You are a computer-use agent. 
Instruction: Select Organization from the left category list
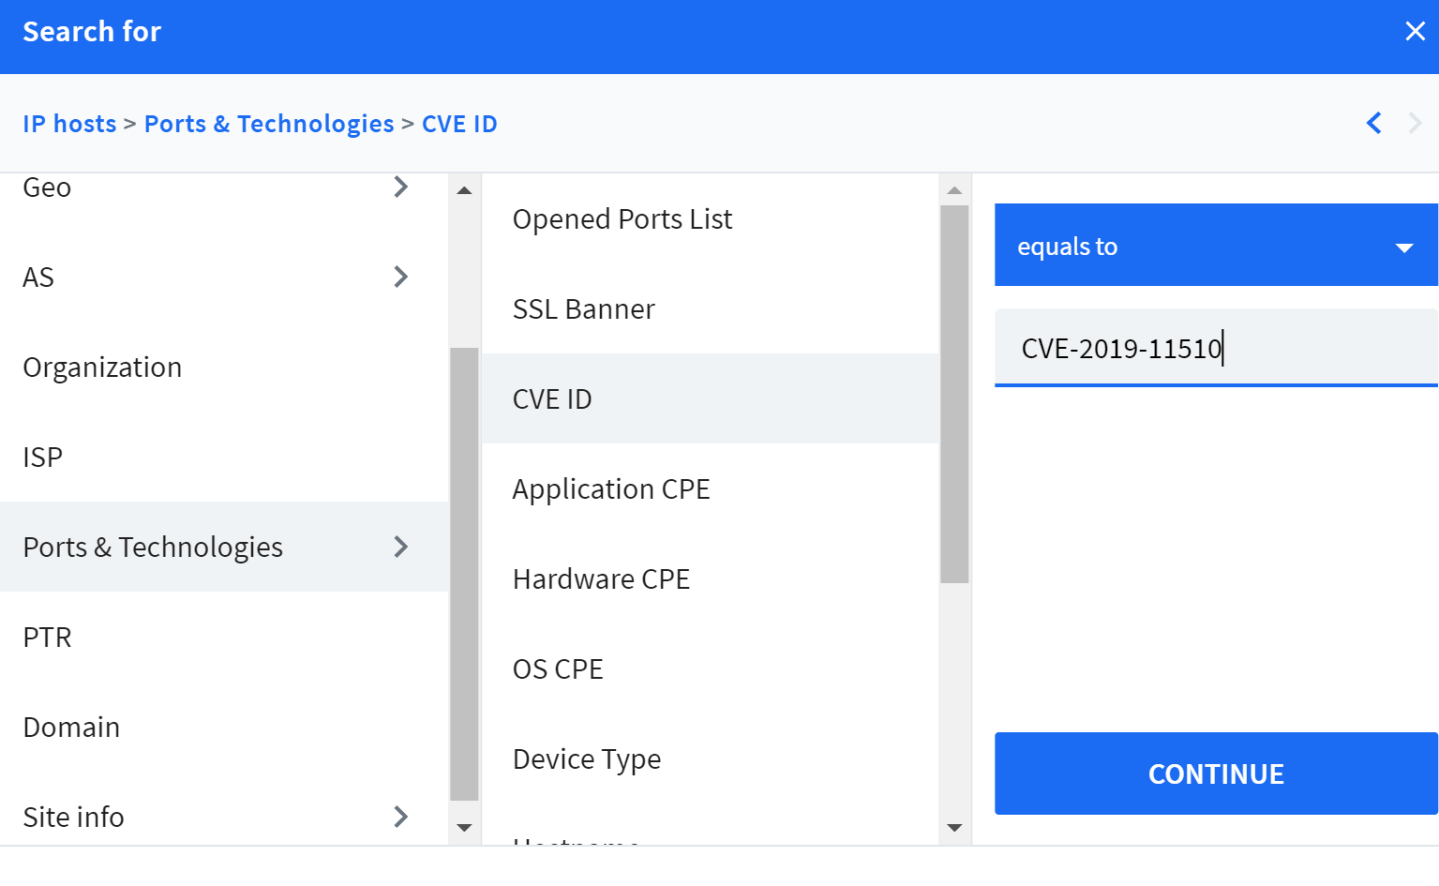point(102,367)
